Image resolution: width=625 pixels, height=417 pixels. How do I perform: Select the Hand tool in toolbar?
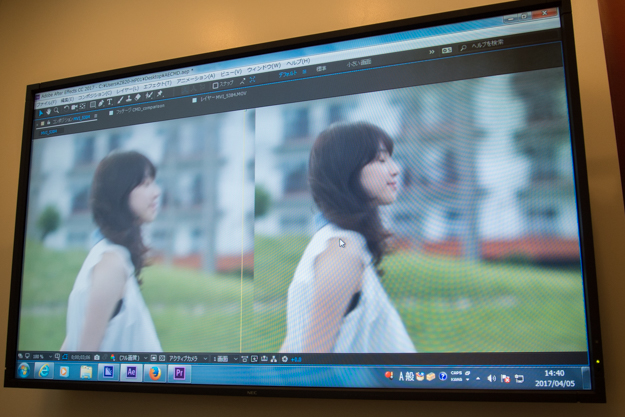click(49, 110)
